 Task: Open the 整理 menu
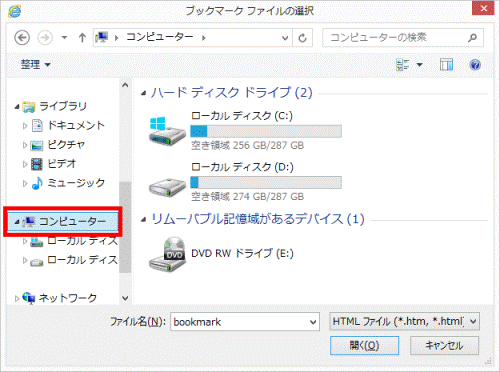coord(36,64)
